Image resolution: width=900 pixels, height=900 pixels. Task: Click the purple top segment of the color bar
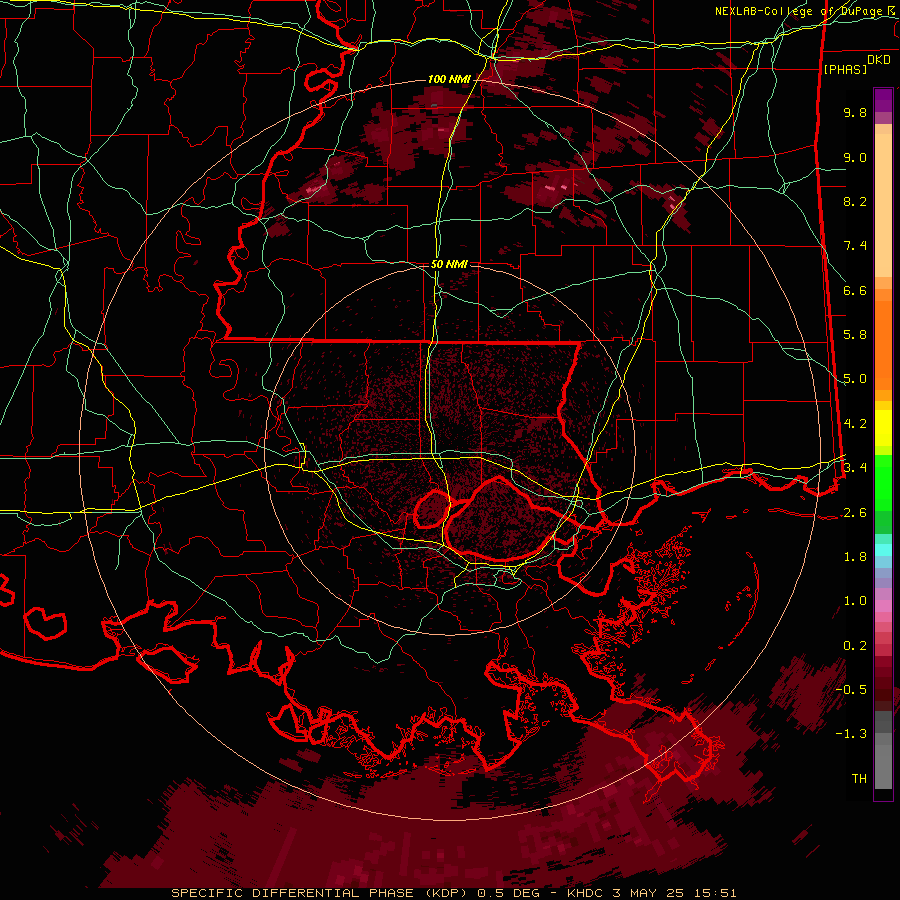tap(883, 101)
